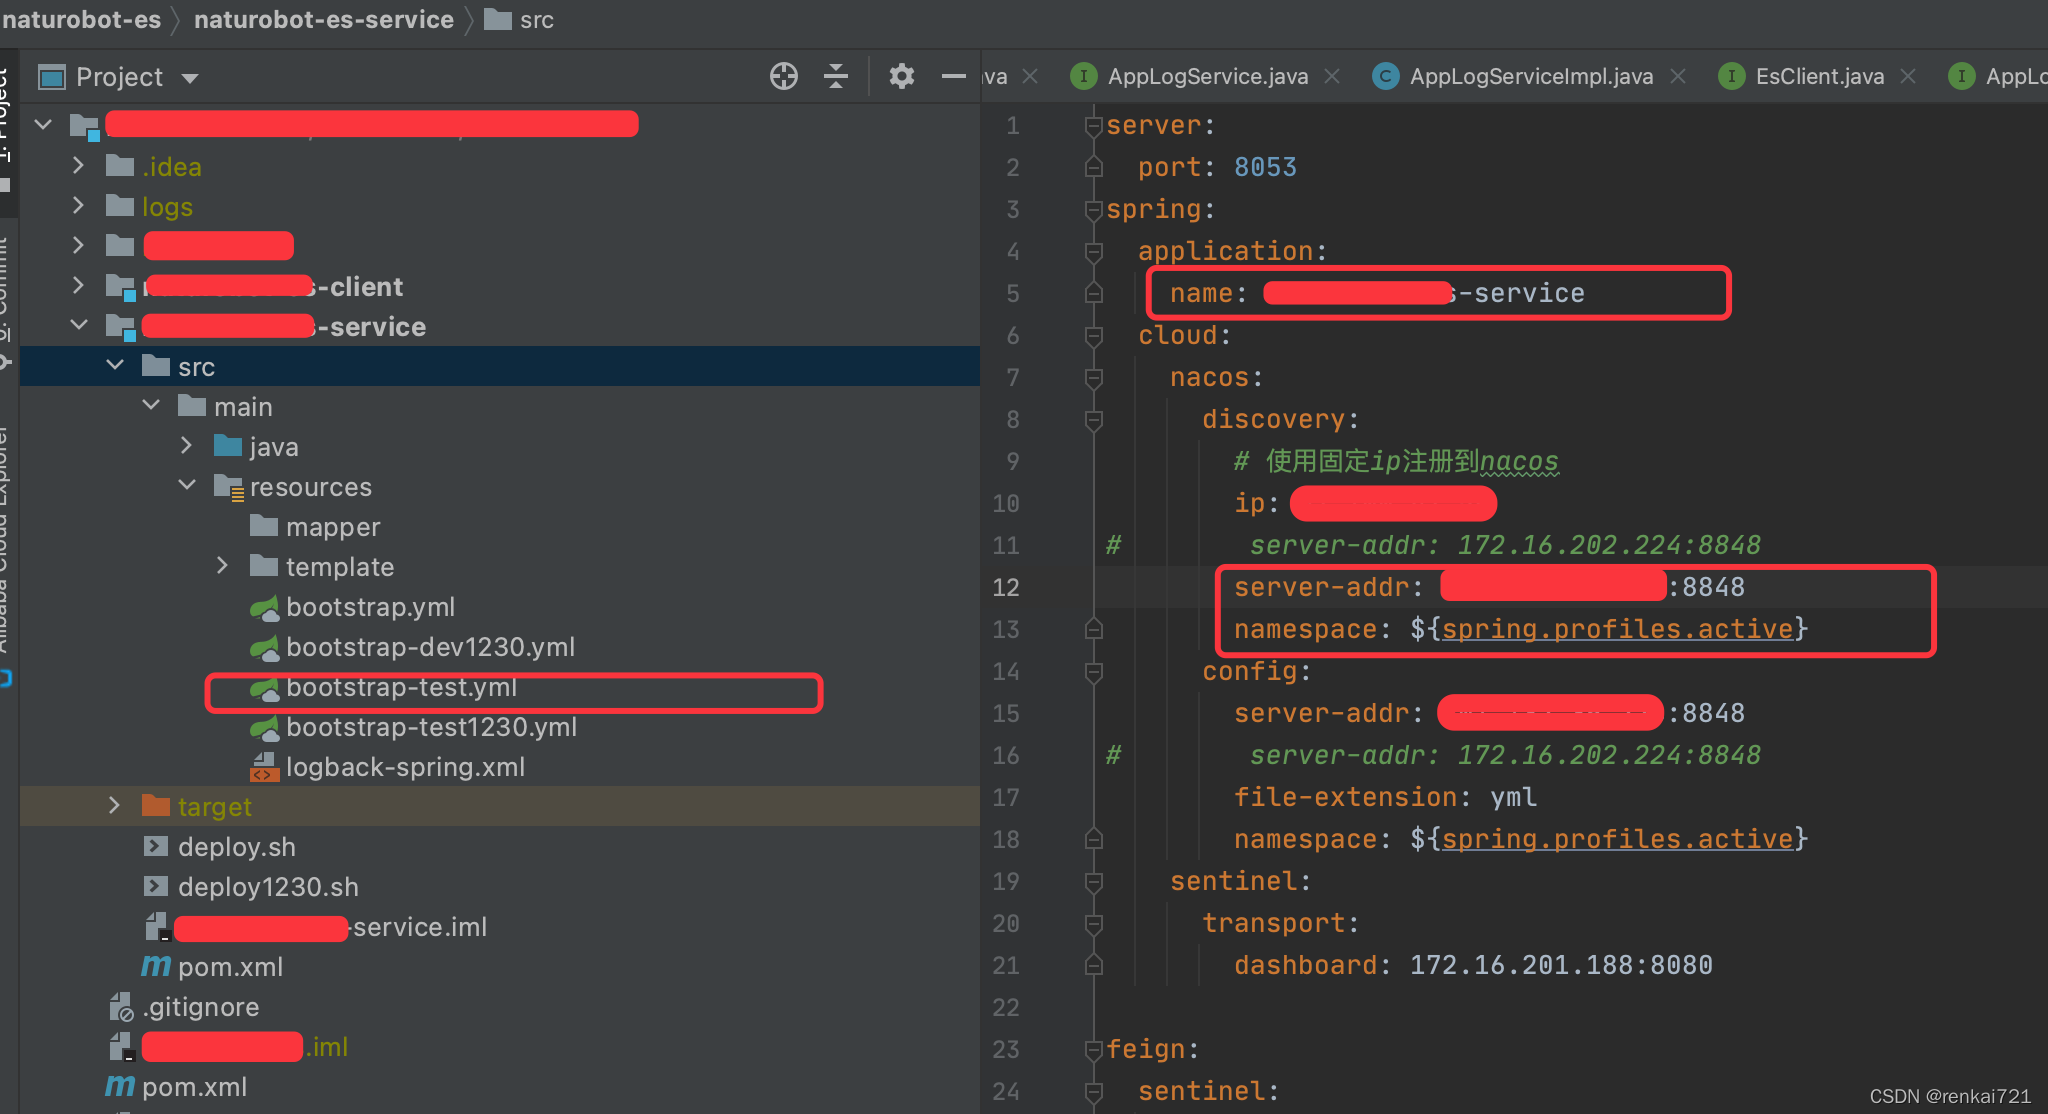Expand the target folder
Viewport: 2048px width, 1114px height.
(x=114, y=805)
